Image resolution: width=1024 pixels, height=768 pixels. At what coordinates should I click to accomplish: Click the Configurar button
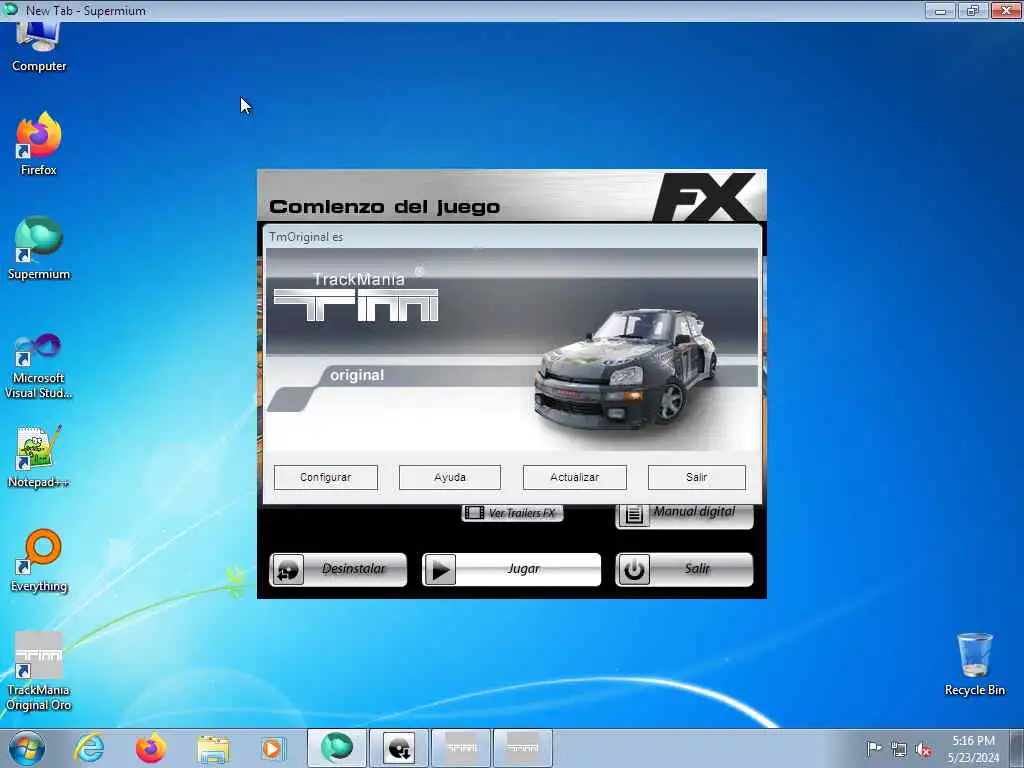coord(326,477)
